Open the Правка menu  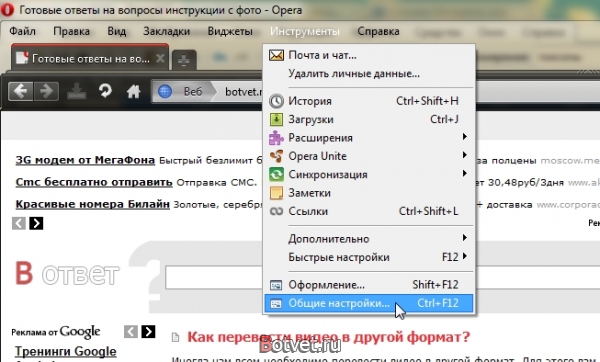72,31
